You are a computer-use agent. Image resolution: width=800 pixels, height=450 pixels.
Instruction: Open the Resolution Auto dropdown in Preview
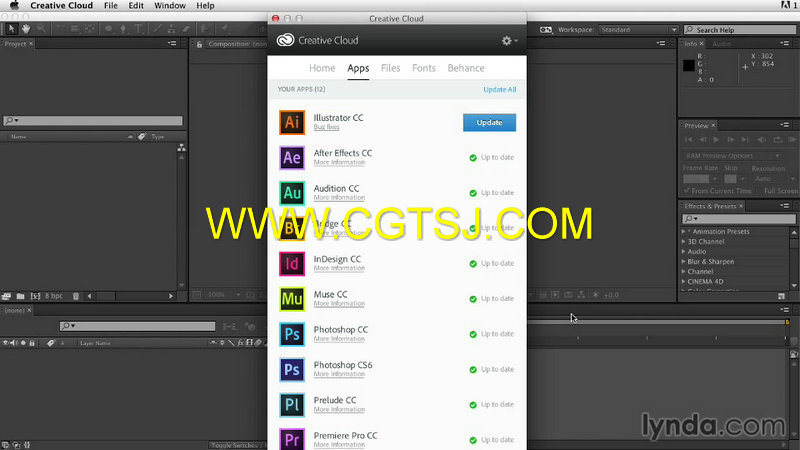click(773, 179)
